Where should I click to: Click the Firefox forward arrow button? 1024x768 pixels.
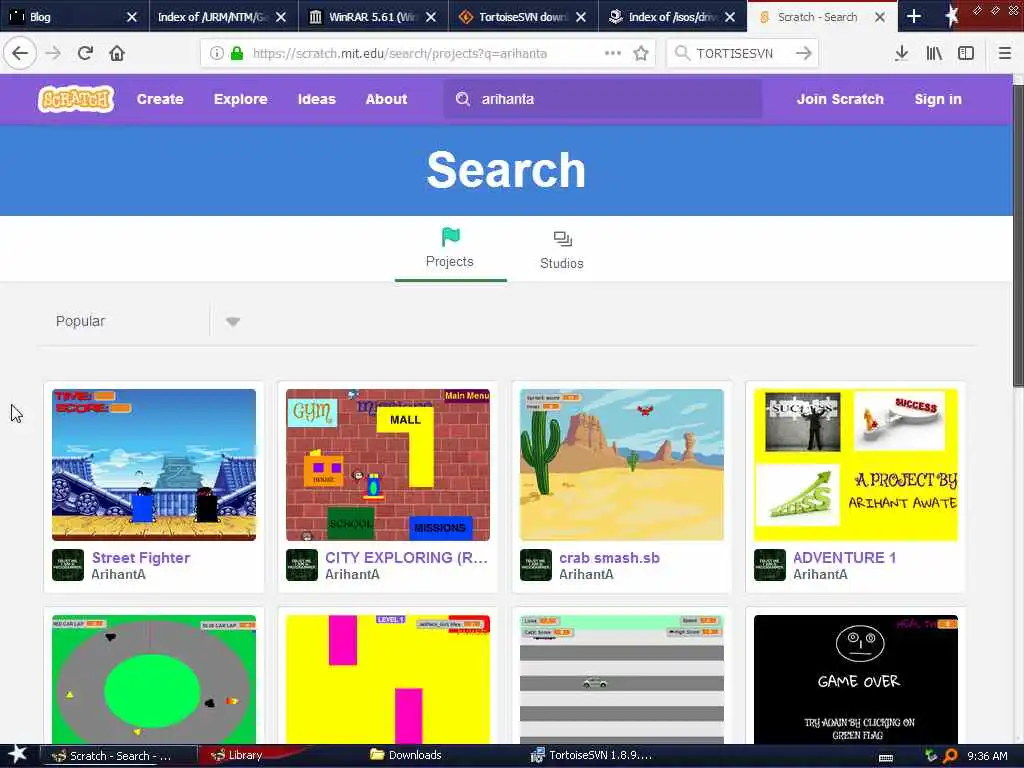[53, 53]
